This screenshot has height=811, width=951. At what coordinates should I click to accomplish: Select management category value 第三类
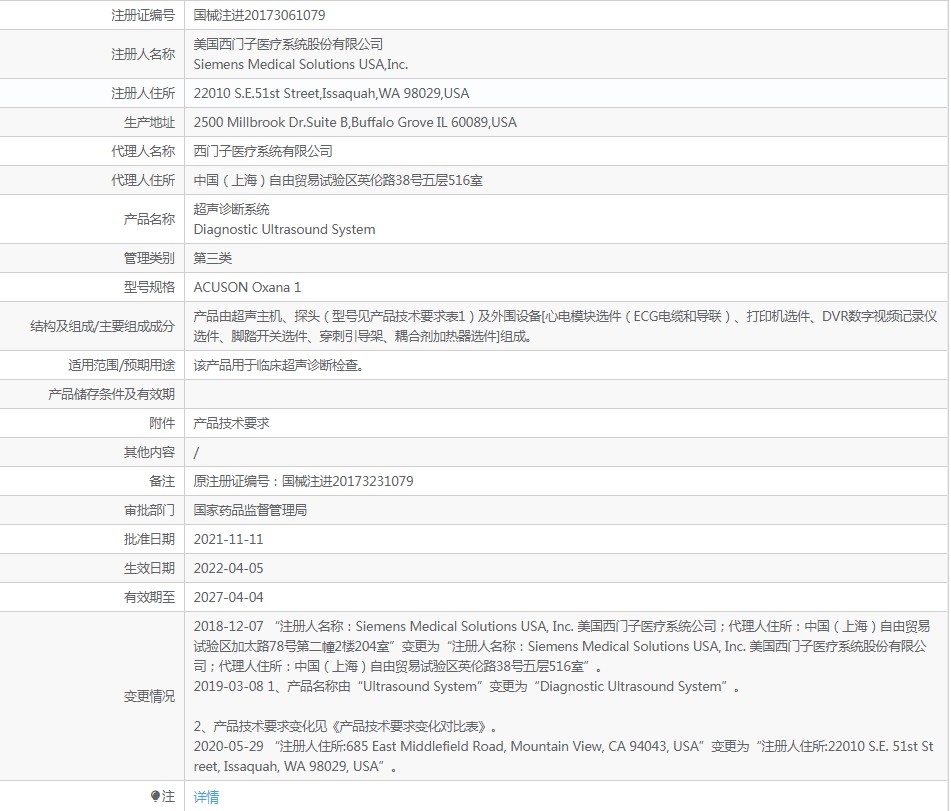click(212, 258)
